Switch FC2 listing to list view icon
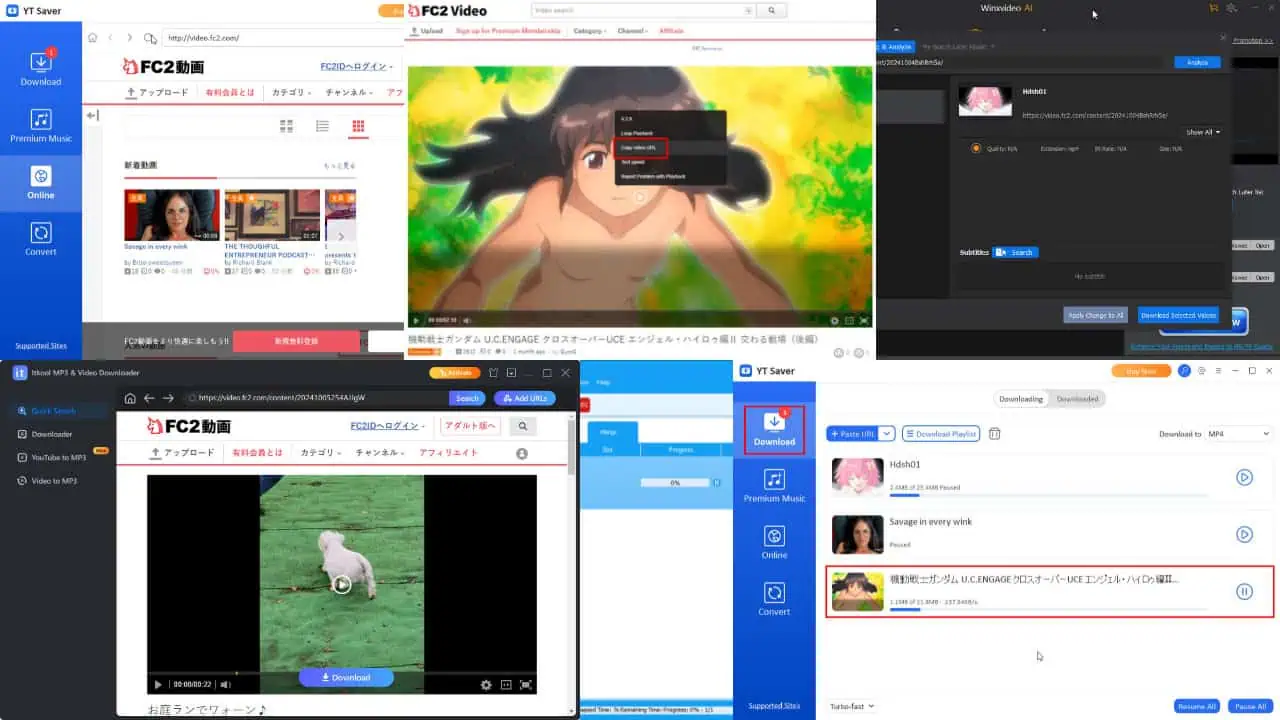 tap(322, 126)
